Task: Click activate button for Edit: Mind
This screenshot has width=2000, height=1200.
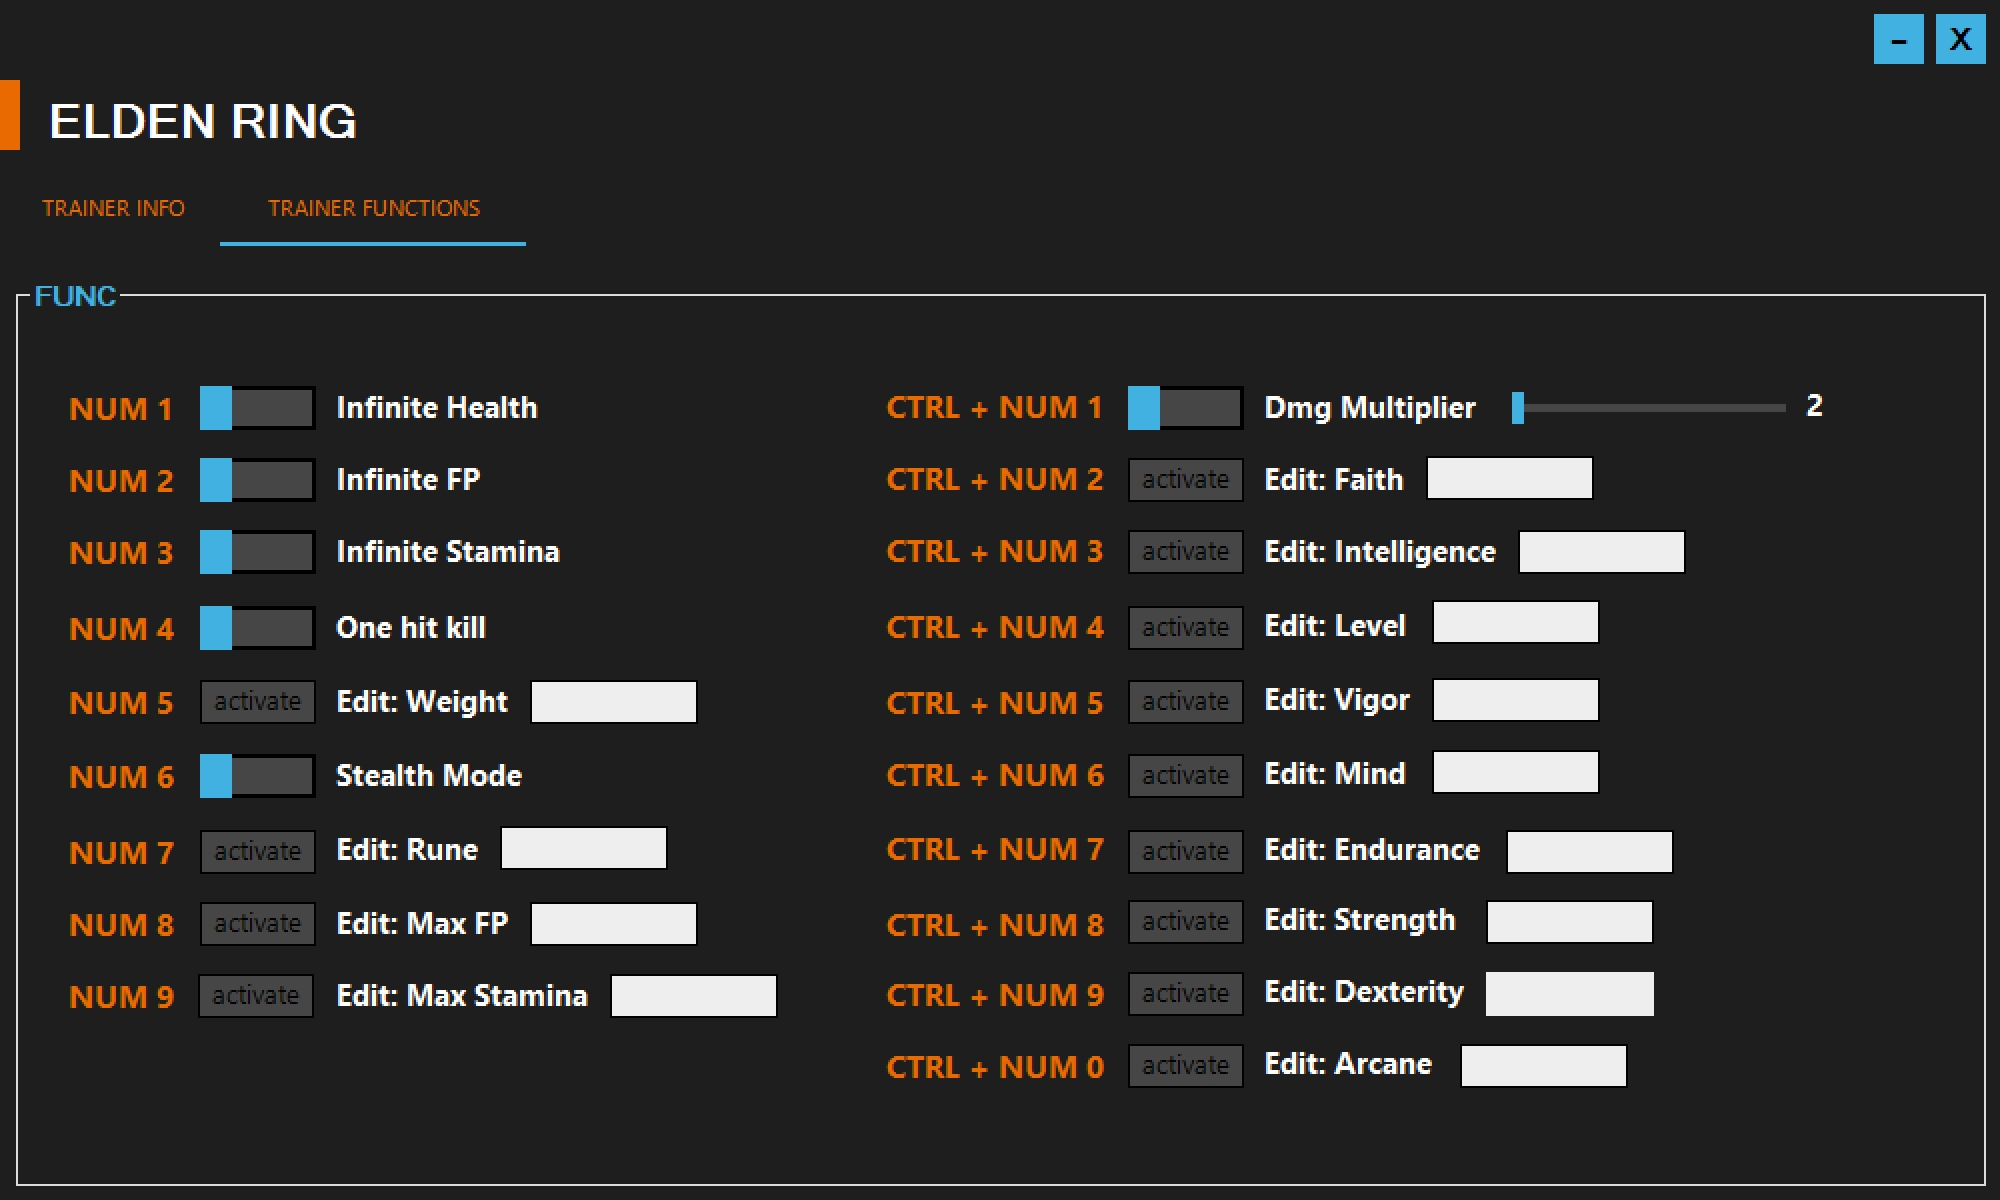Action: (x=1186, y=776)
